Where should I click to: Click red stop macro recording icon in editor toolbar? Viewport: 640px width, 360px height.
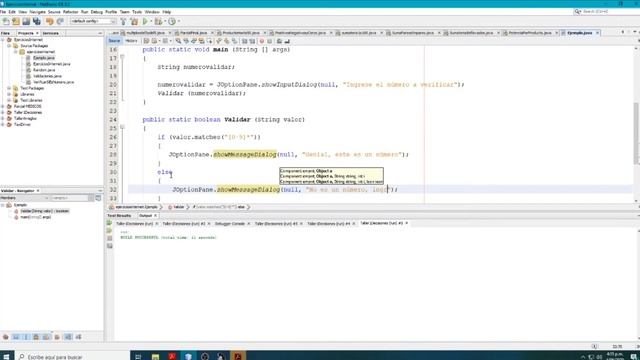262,41
